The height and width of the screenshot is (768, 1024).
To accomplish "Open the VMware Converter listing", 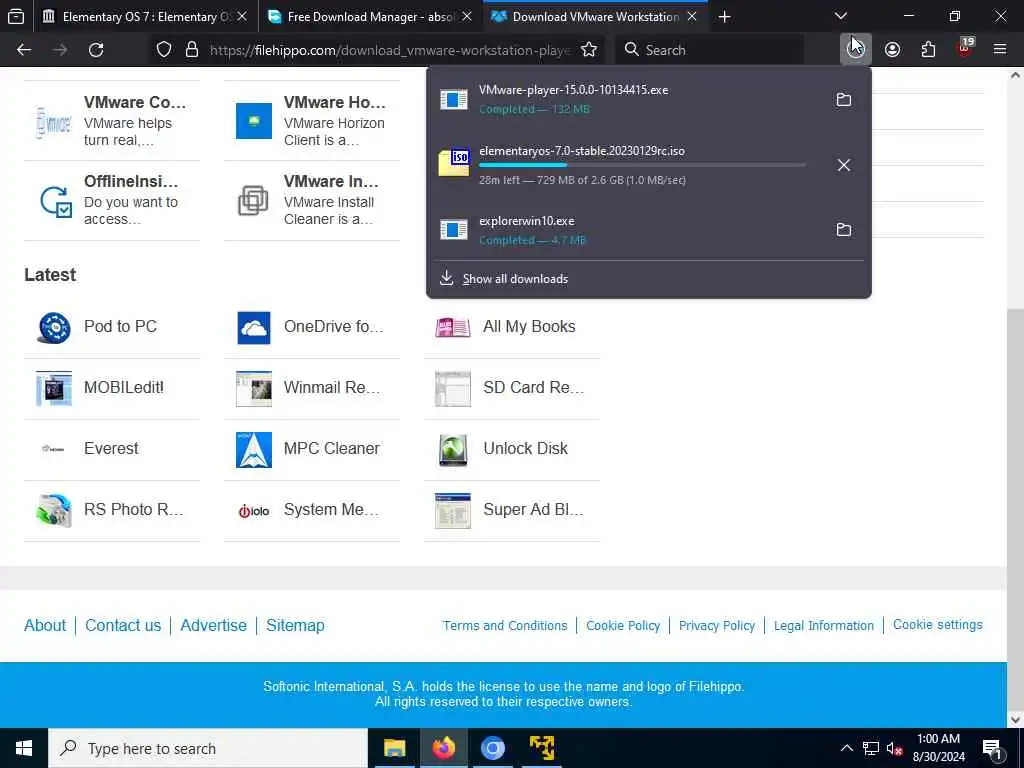I will [x=112, y=121].
